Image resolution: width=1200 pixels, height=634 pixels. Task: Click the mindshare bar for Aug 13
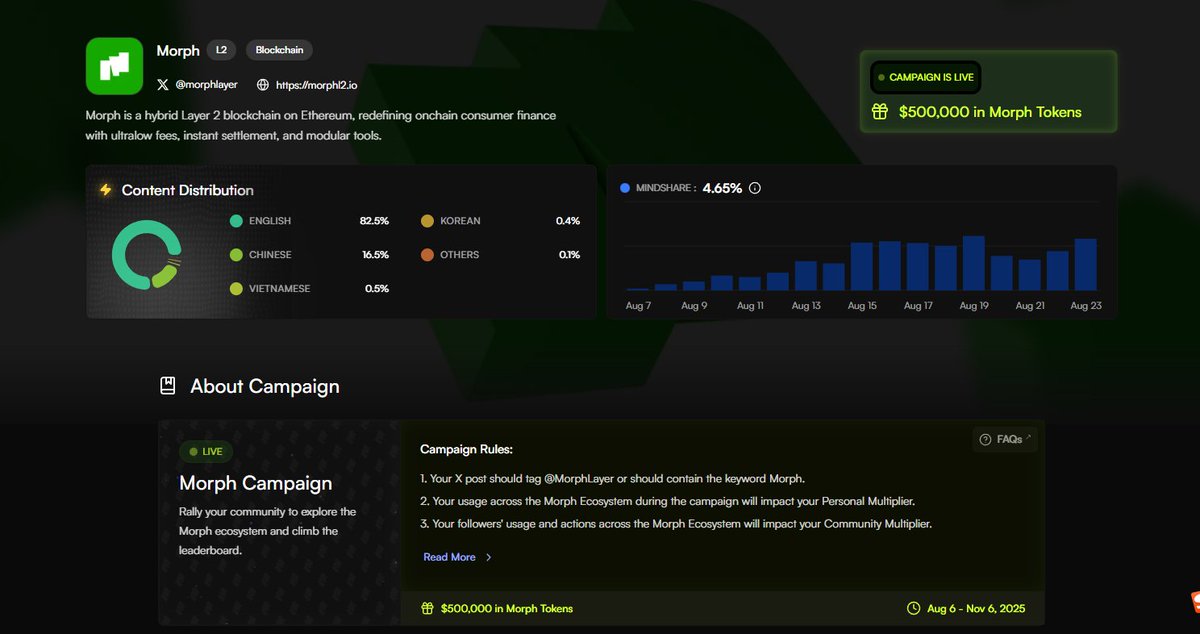tap(806, 276)
